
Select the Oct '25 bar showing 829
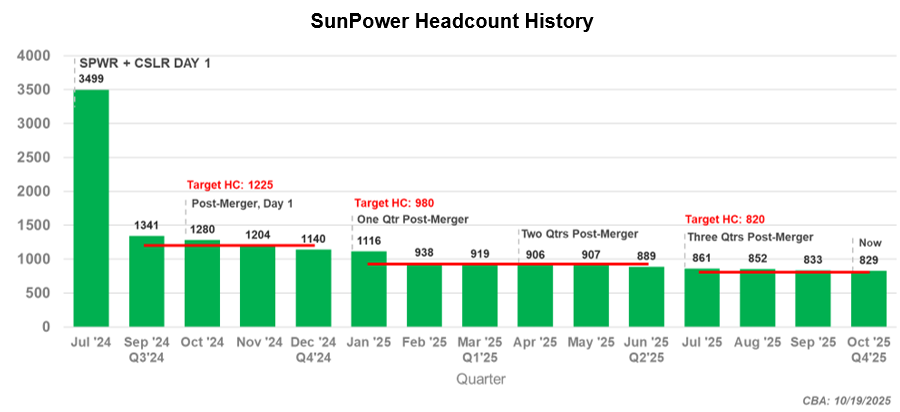click(868, 299)
